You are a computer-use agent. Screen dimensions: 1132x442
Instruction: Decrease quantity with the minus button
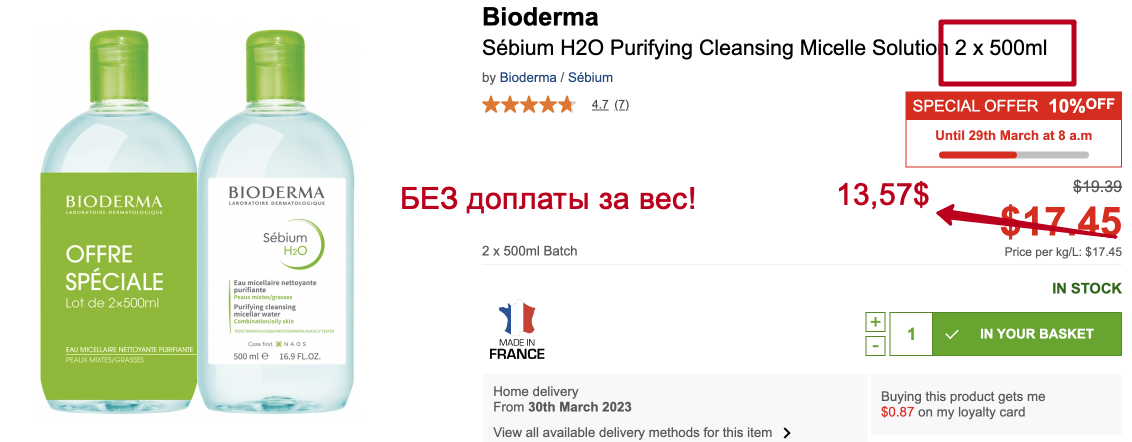point(876,345)
